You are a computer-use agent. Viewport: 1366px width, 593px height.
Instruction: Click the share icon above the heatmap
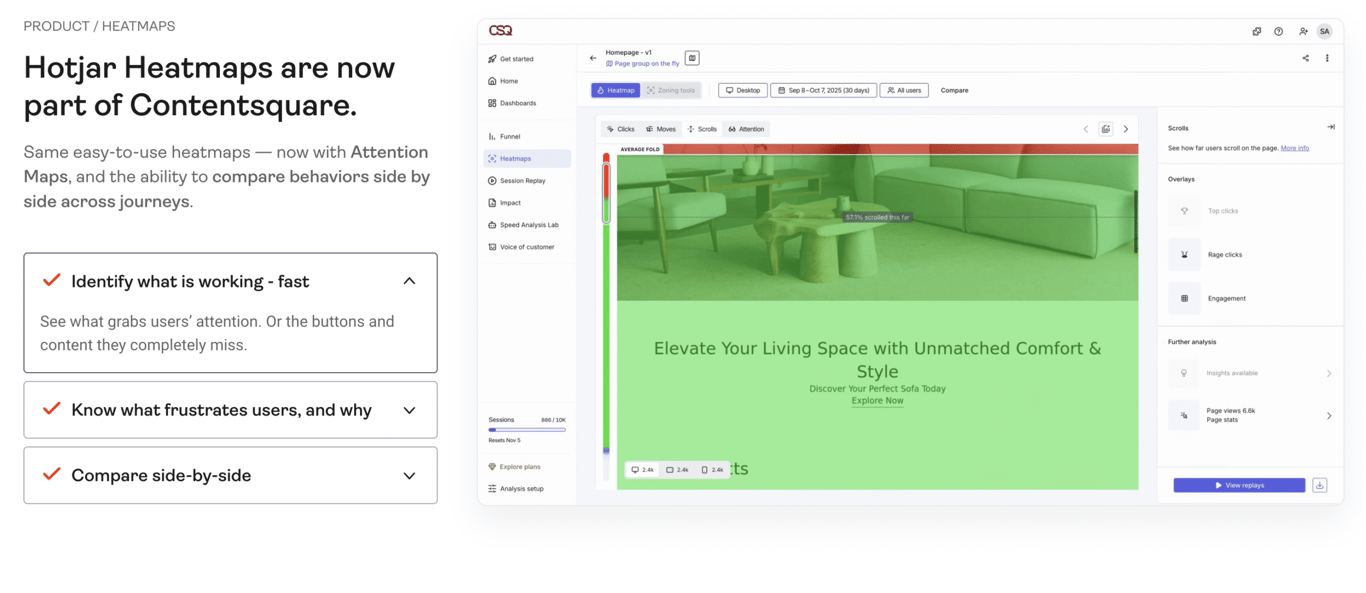coord(1305,58)
